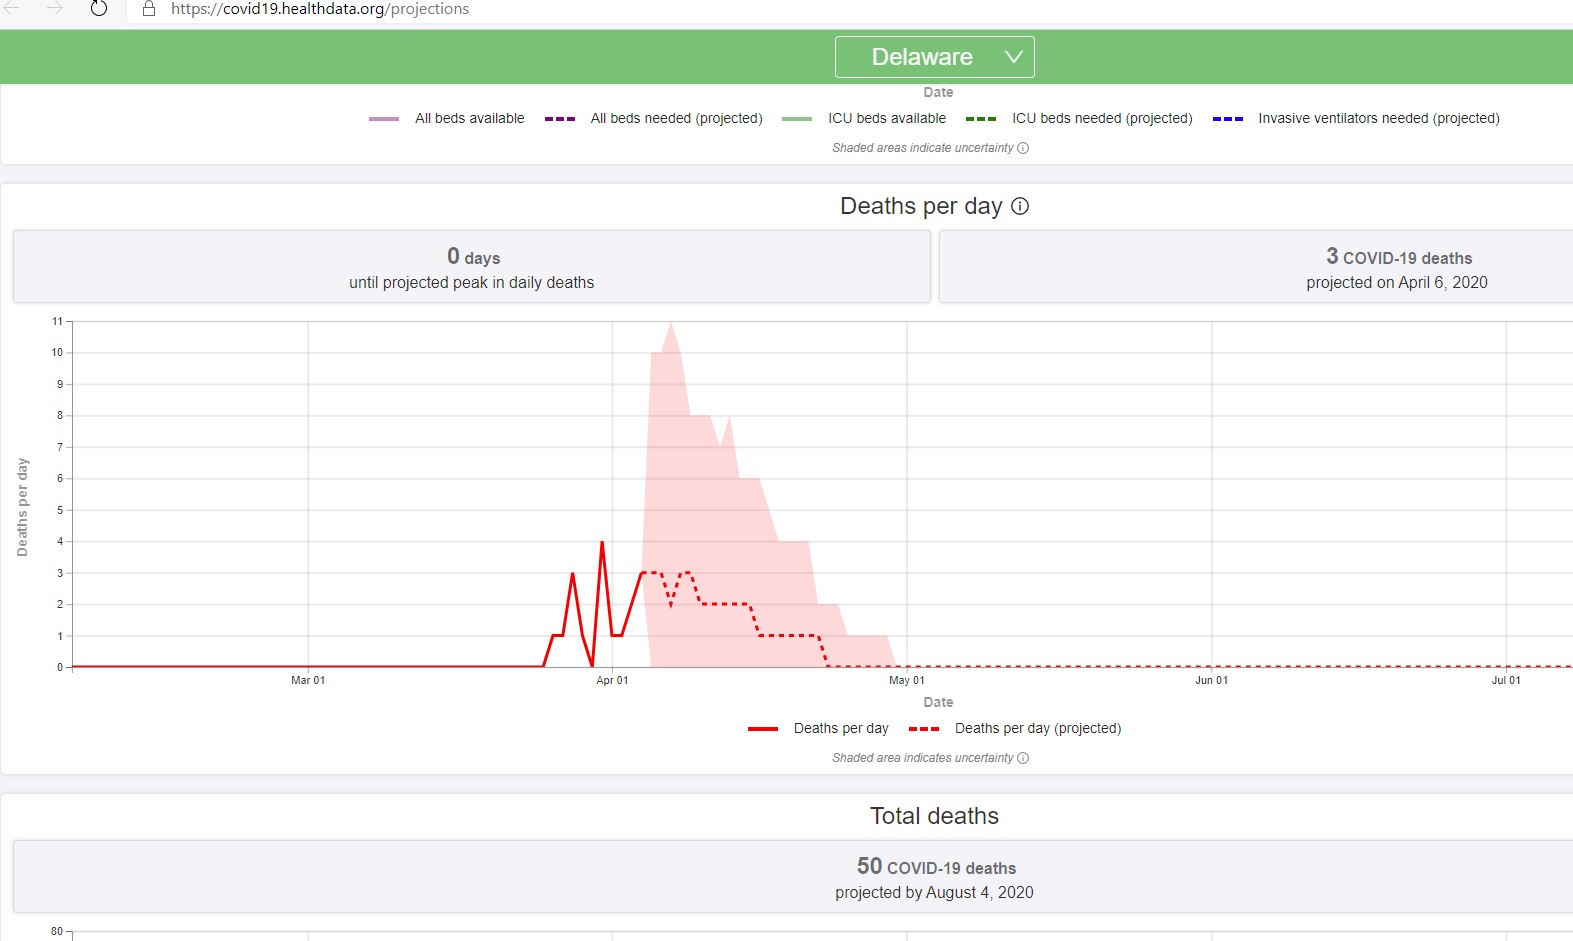Click the 'Mar 01' x-axis label
1573x941 pixels.
(x=308, y=681)
